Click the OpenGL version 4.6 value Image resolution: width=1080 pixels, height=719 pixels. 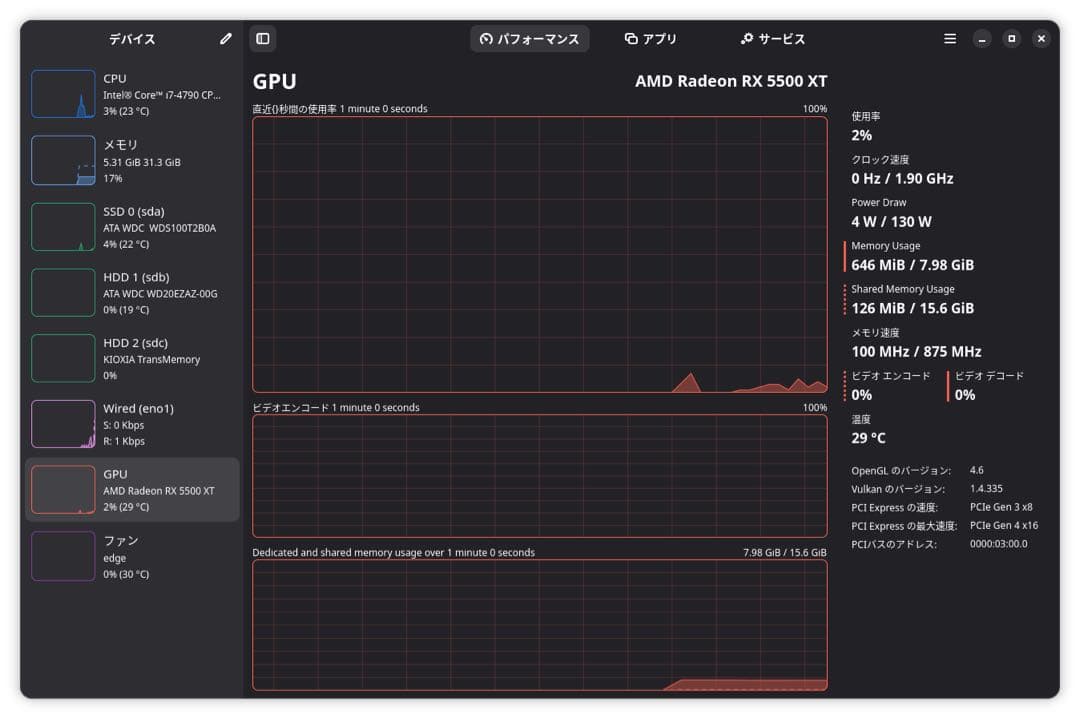tap(977, 470)
